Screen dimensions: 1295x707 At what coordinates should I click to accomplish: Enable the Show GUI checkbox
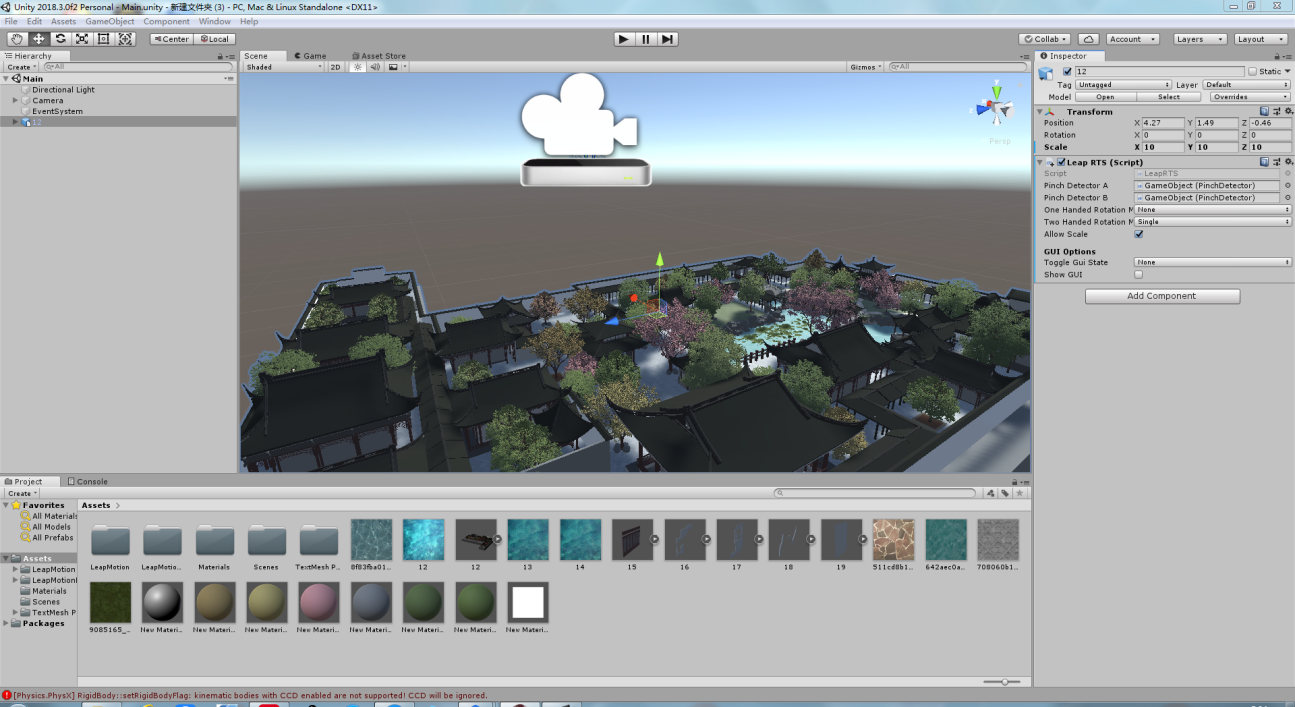point(1138,274)
